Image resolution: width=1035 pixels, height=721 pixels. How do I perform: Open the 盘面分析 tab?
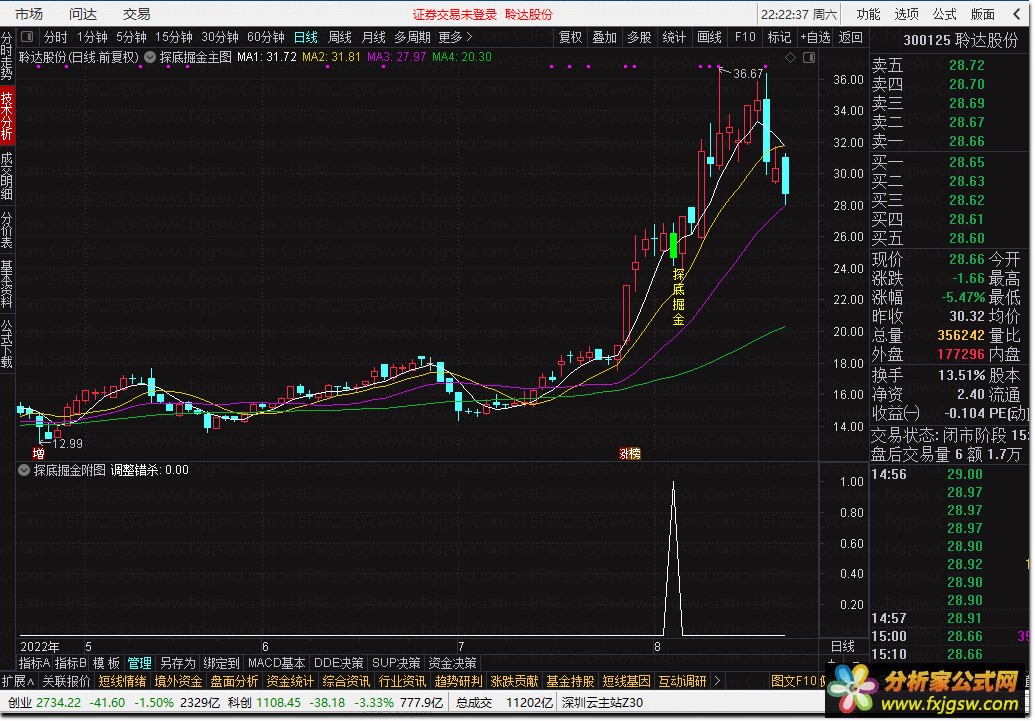(234, 681)
